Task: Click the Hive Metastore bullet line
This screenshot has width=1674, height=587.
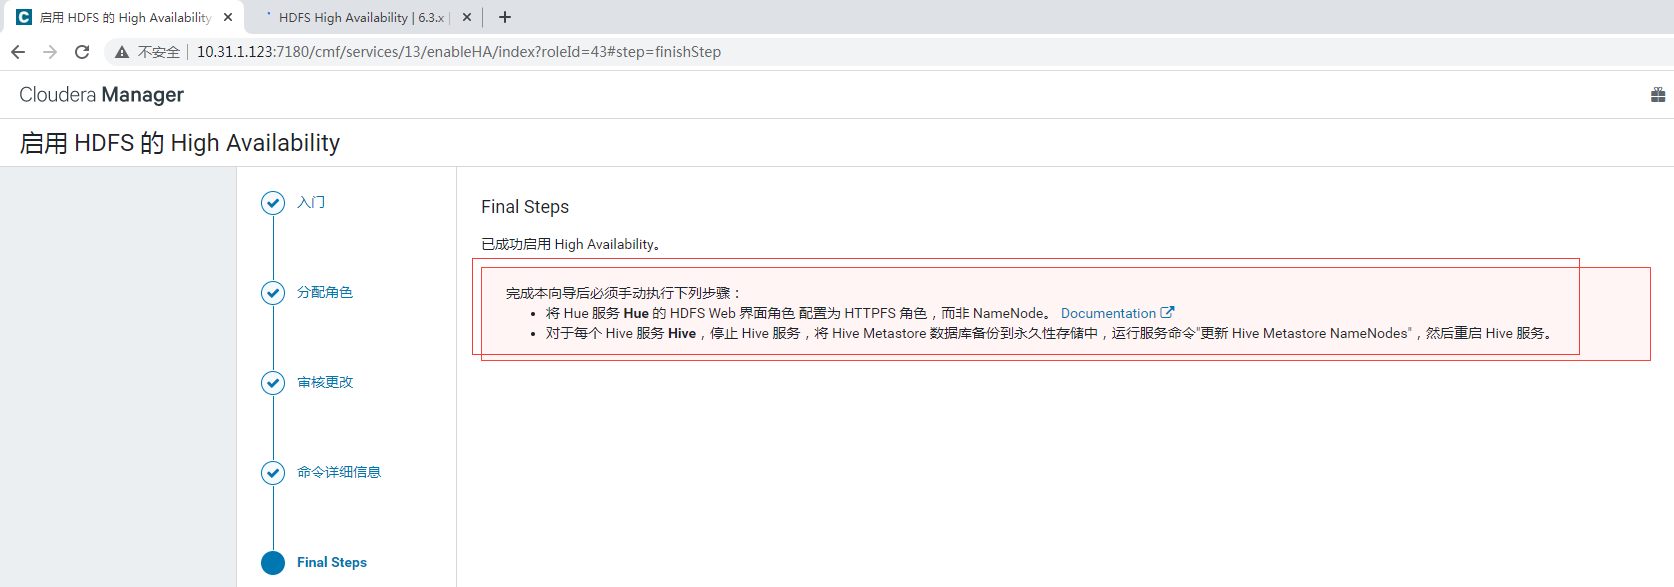Action: [x=1050, y=333]
